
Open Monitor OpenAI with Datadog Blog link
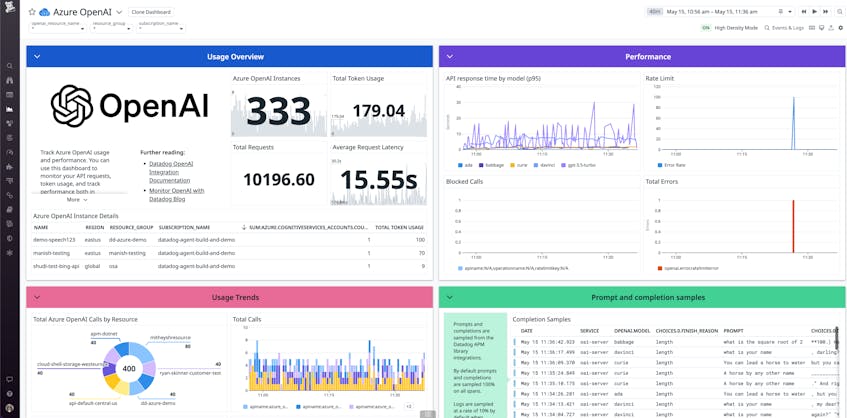[177, 195]
